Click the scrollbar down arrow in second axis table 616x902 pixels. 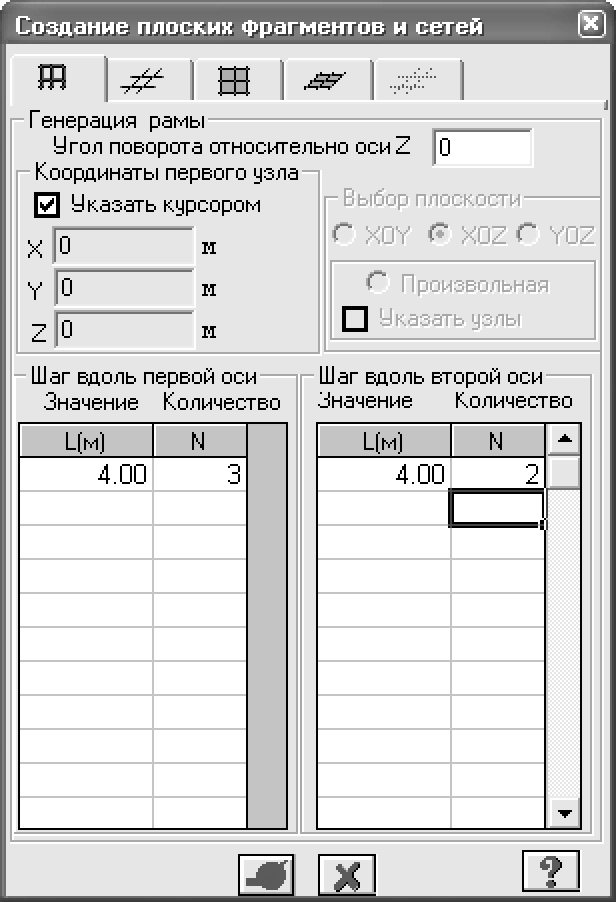(x=565, y=813)
